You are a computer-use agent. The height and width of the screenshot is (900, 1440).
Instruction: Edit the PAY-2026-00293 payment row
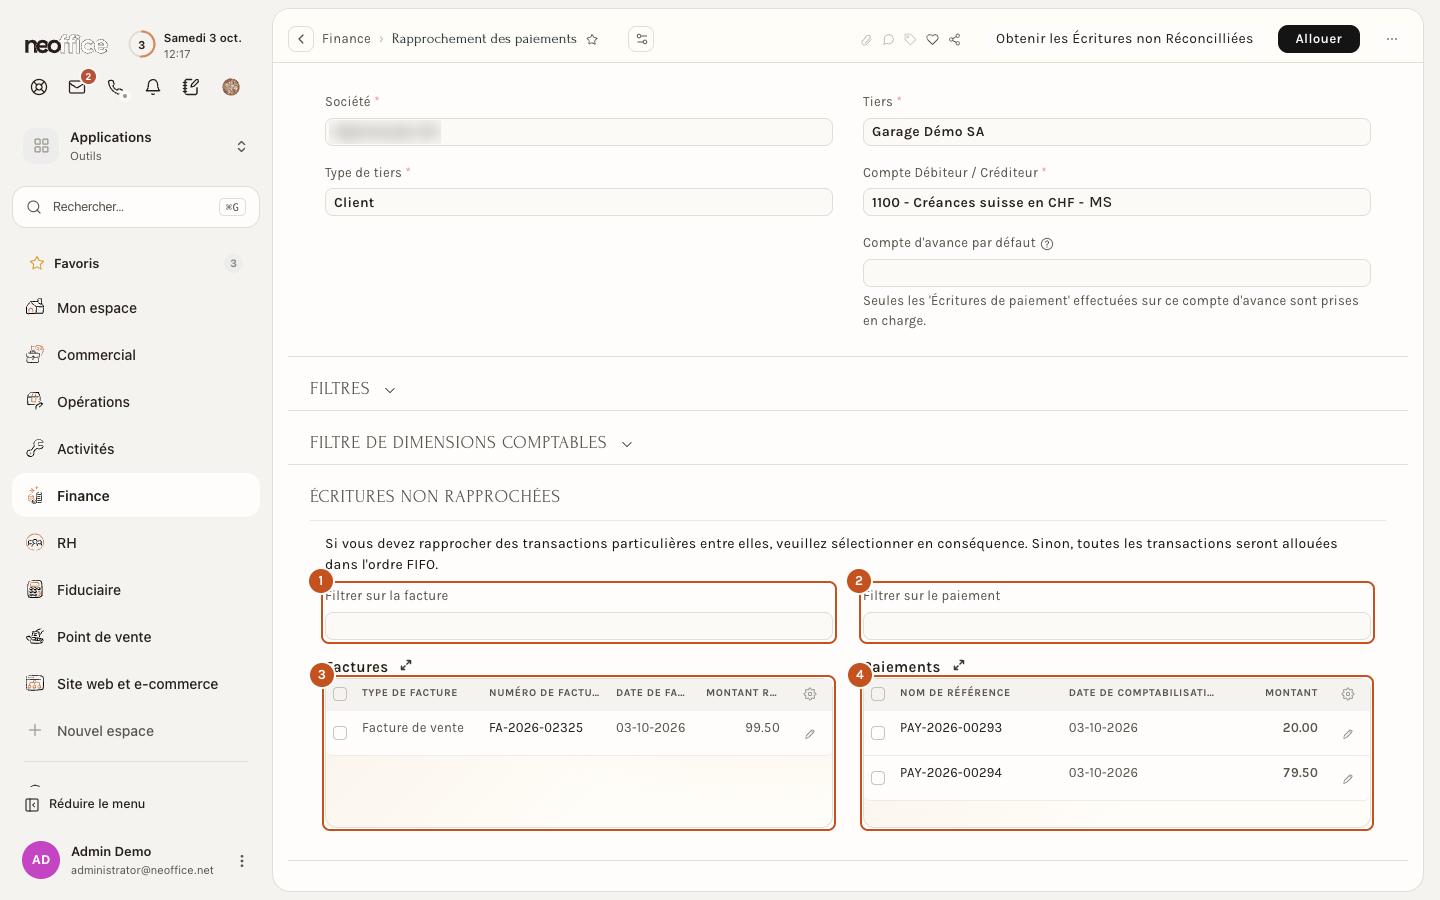1348,734
